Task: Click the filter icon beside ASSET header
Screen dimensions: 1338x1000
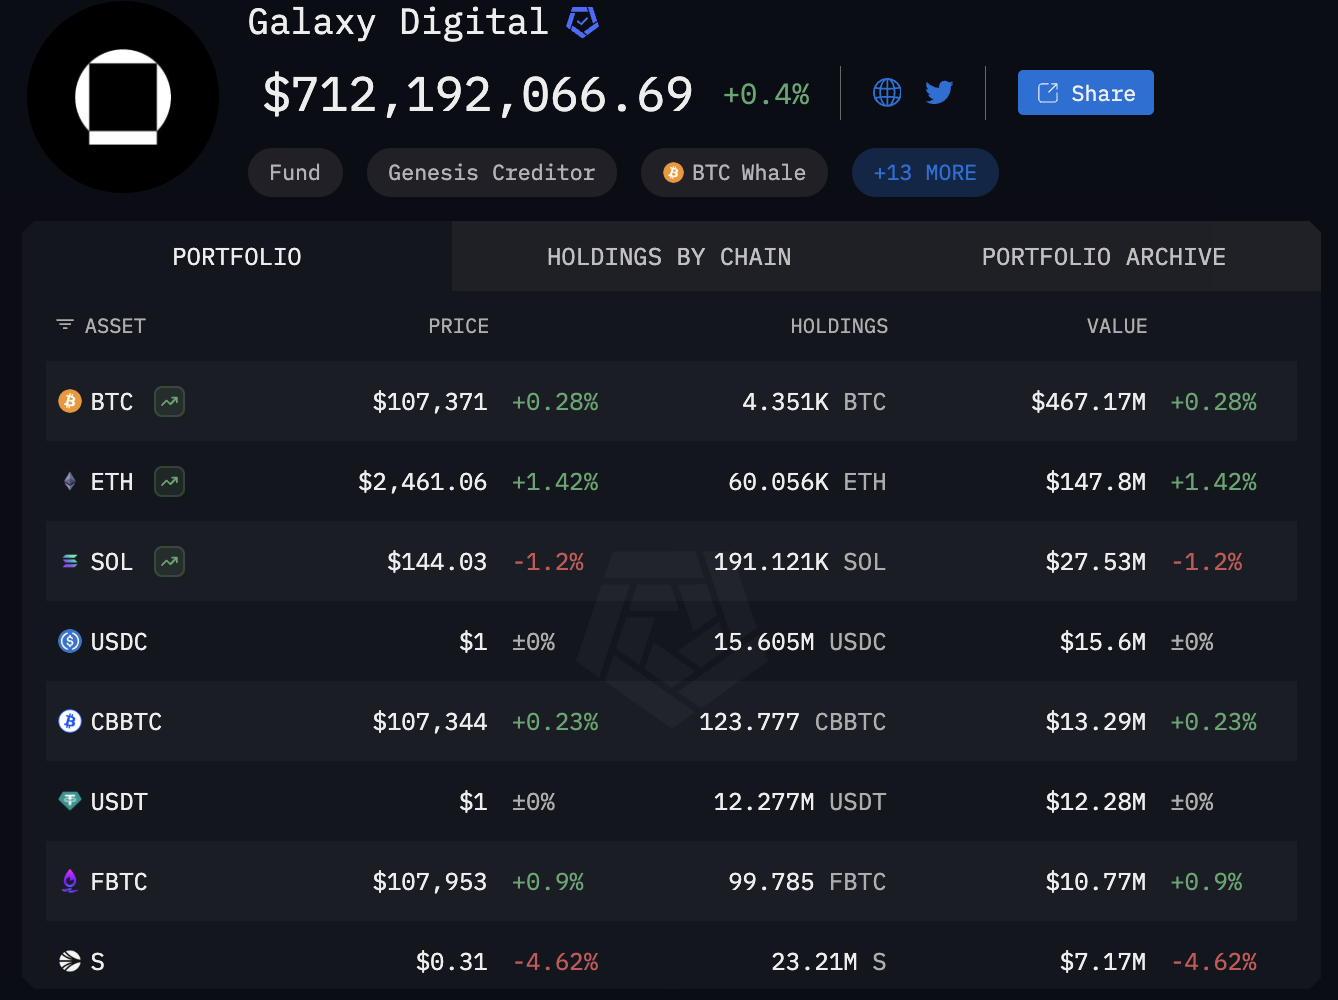Action: click(x=65, y=325)
